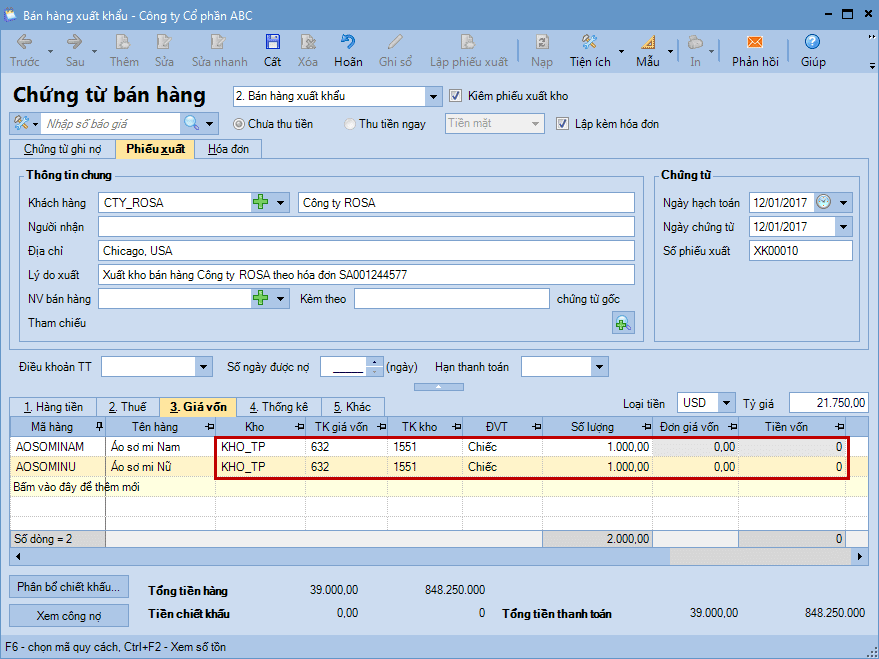
Task: Click grid horizontal scrollbar left arrow
Action: (18, 556)
